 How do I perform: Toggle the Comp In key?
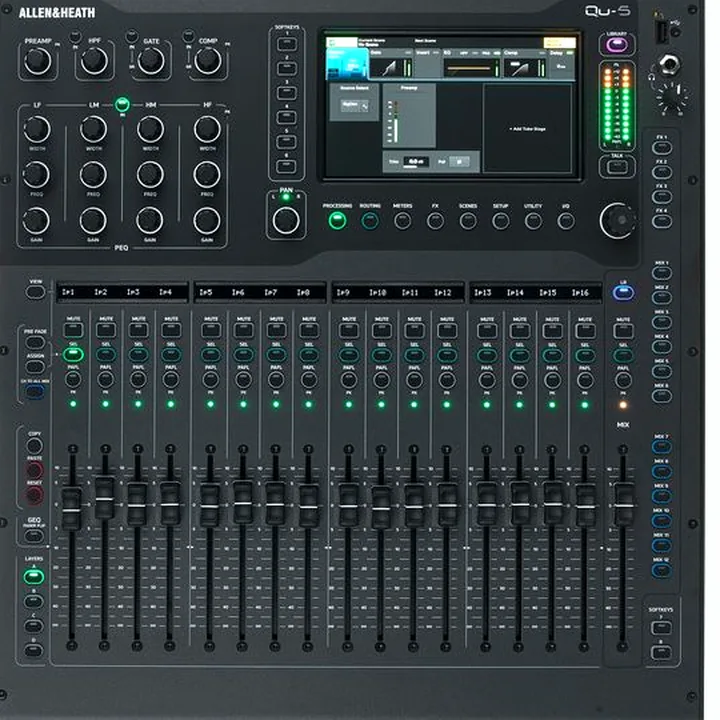tap(188, 35)
